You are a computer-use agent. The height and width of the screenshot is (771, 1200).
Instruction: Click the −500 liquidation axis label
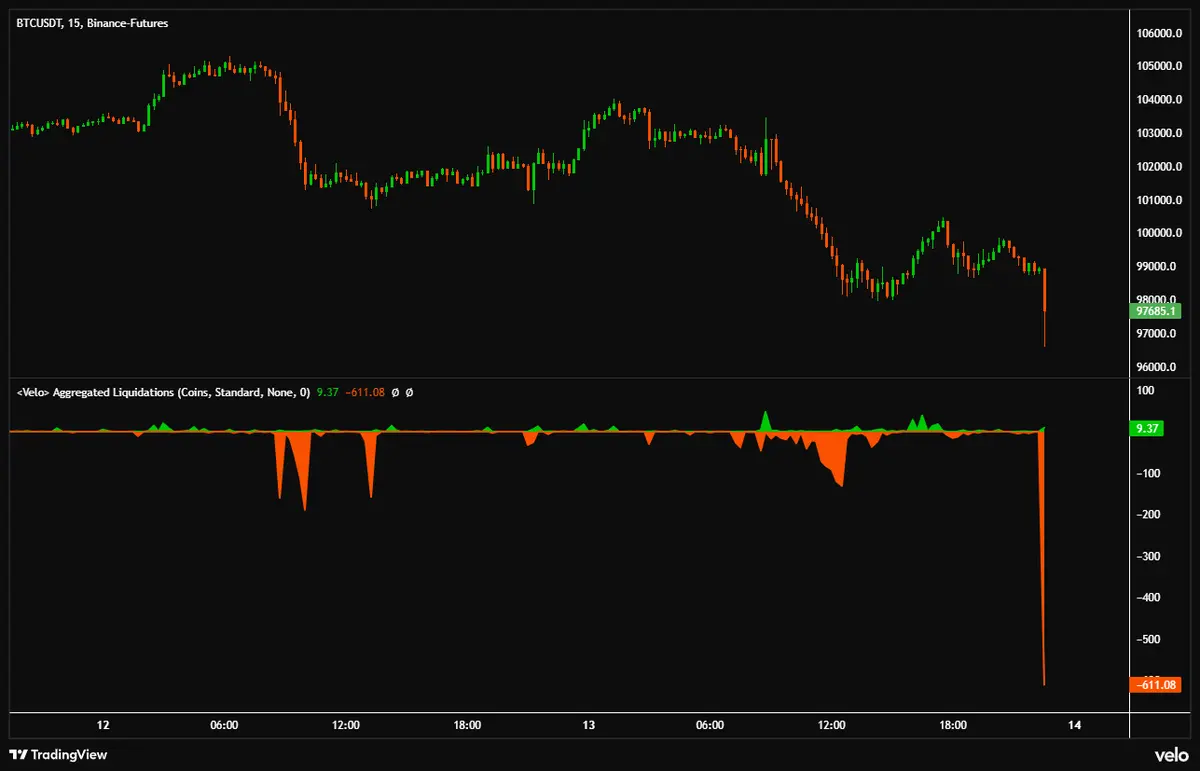coord(1148,639)
